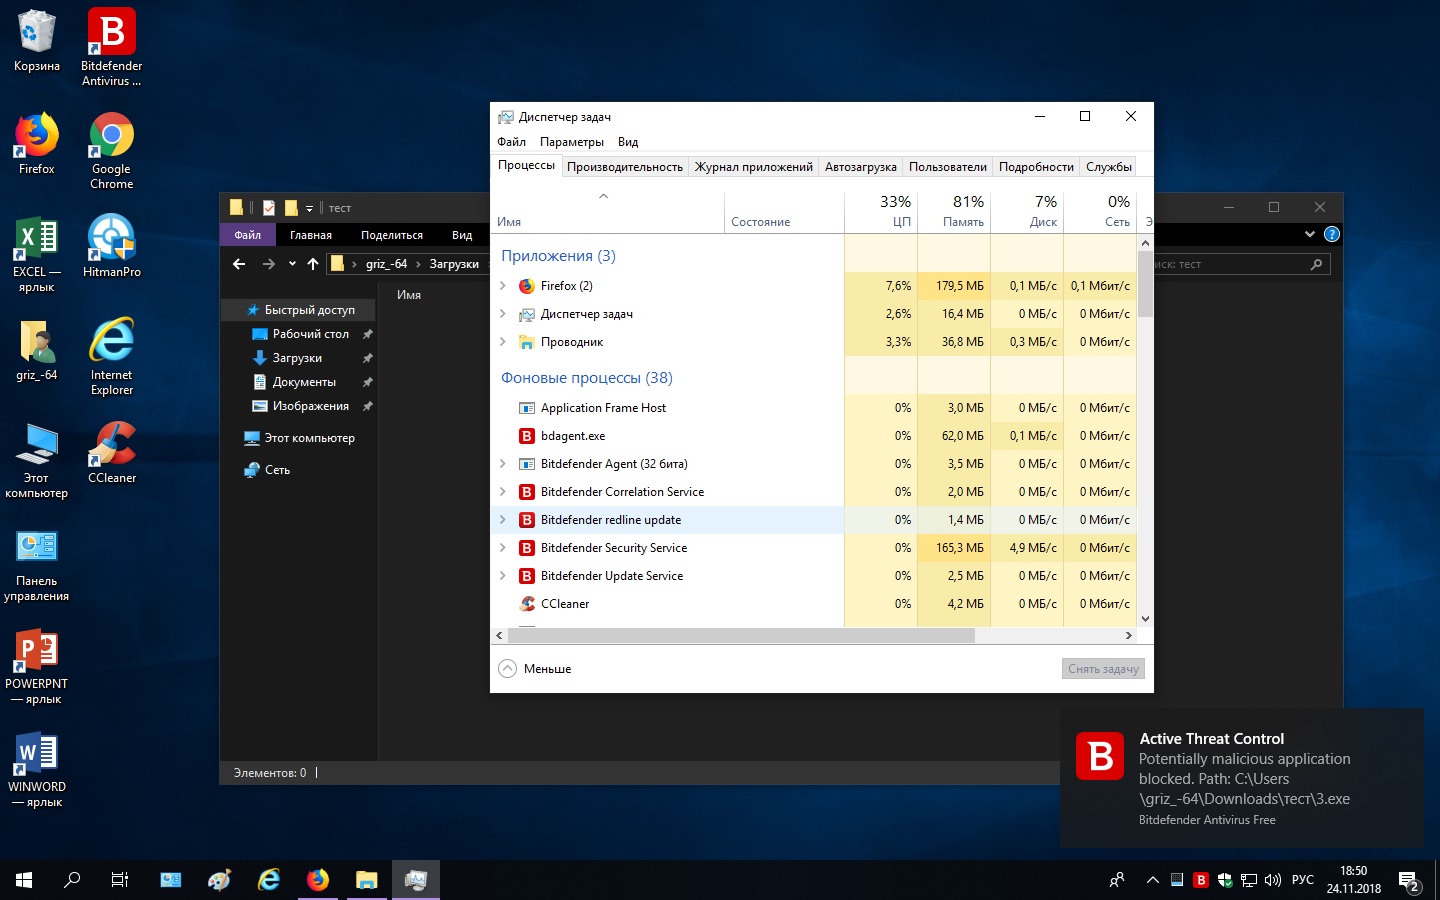Click the Bitdefender tray icon

[1201, 880]
